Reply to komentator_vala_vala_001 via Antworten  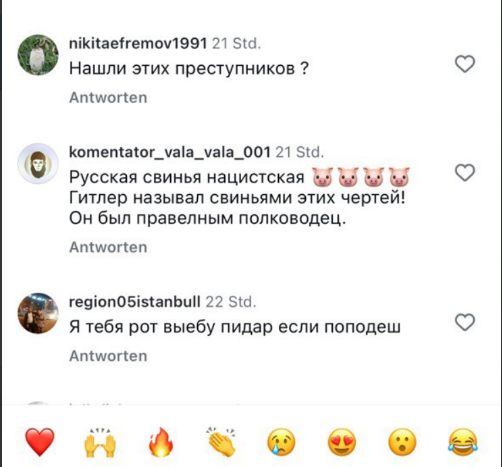[108, 247]
